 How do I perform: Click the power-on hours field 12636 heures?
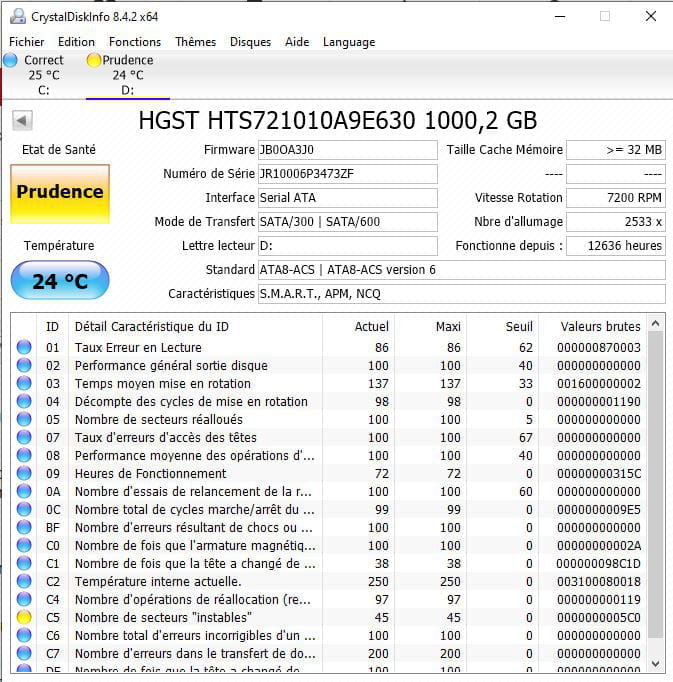click(x=616, y=246)
